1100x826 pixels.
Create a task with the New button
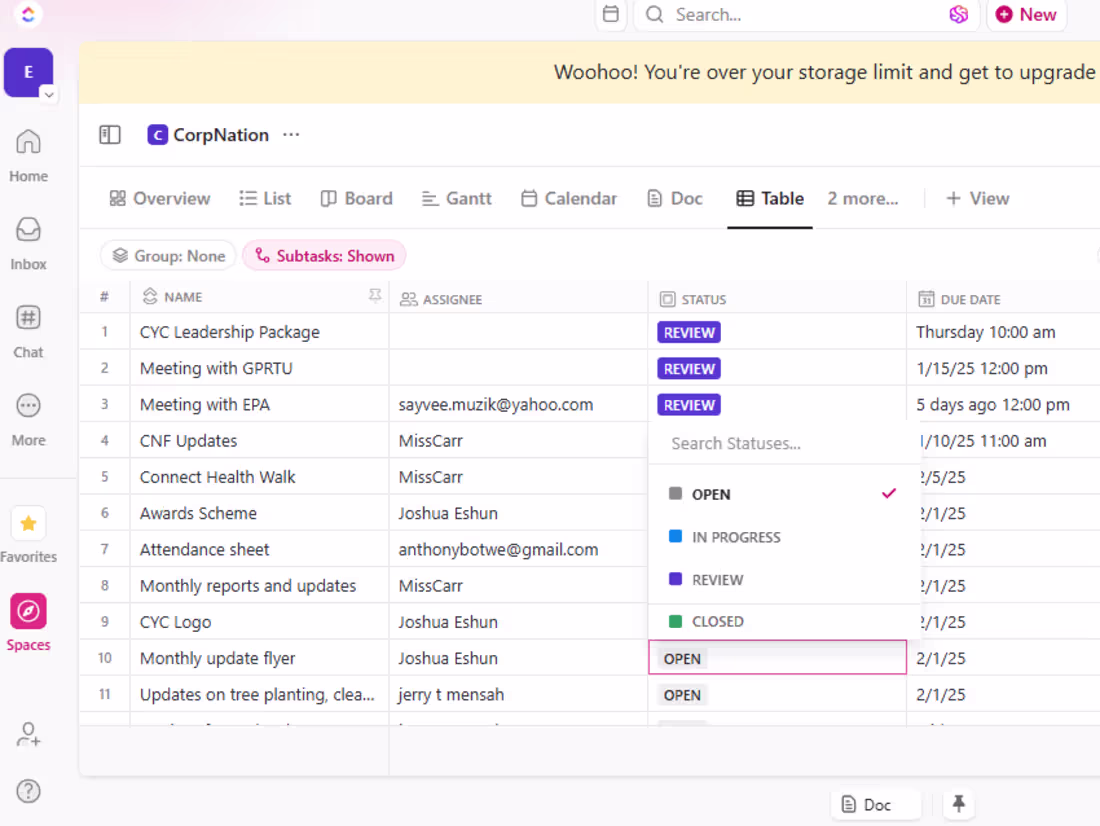click(1026, 15)
